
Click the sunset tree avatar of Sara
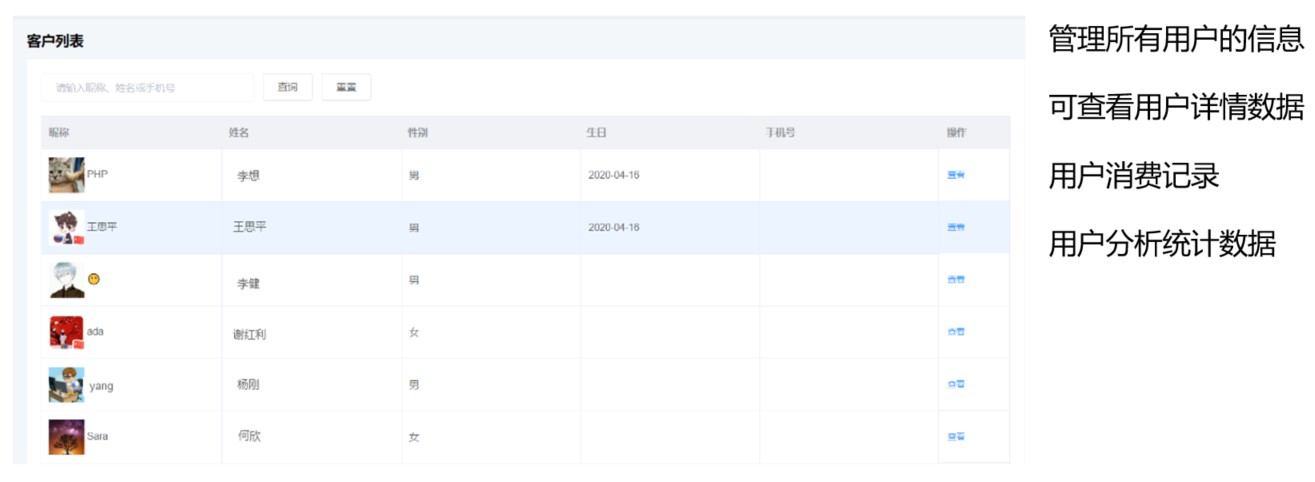(x=66, y=437)
